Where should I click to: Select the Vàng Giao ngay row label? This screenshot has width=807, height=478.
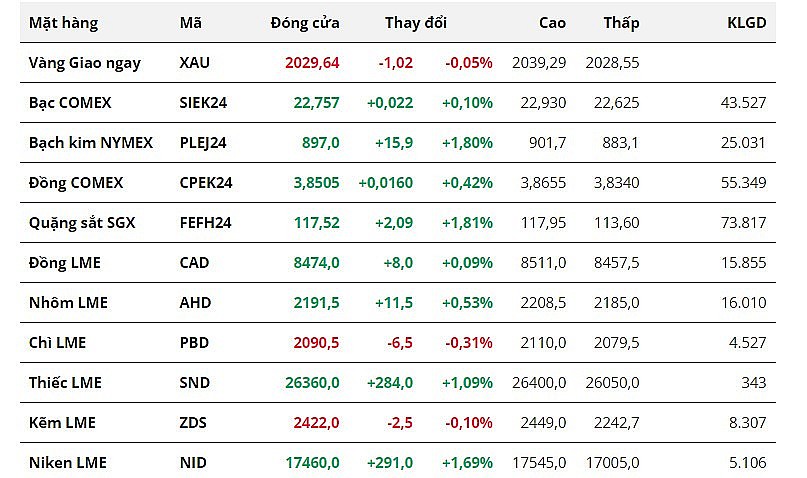pos(84,63)
